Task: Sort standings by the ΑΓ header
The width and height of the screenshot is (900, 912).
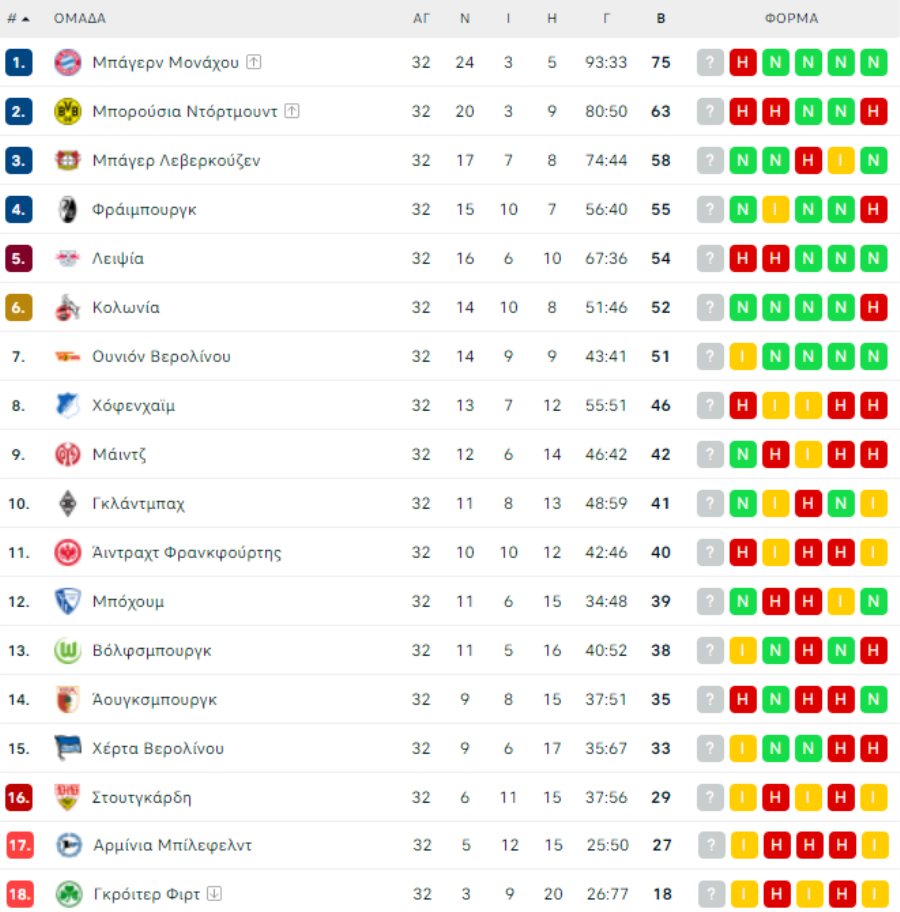Action: tap(421, 19)
